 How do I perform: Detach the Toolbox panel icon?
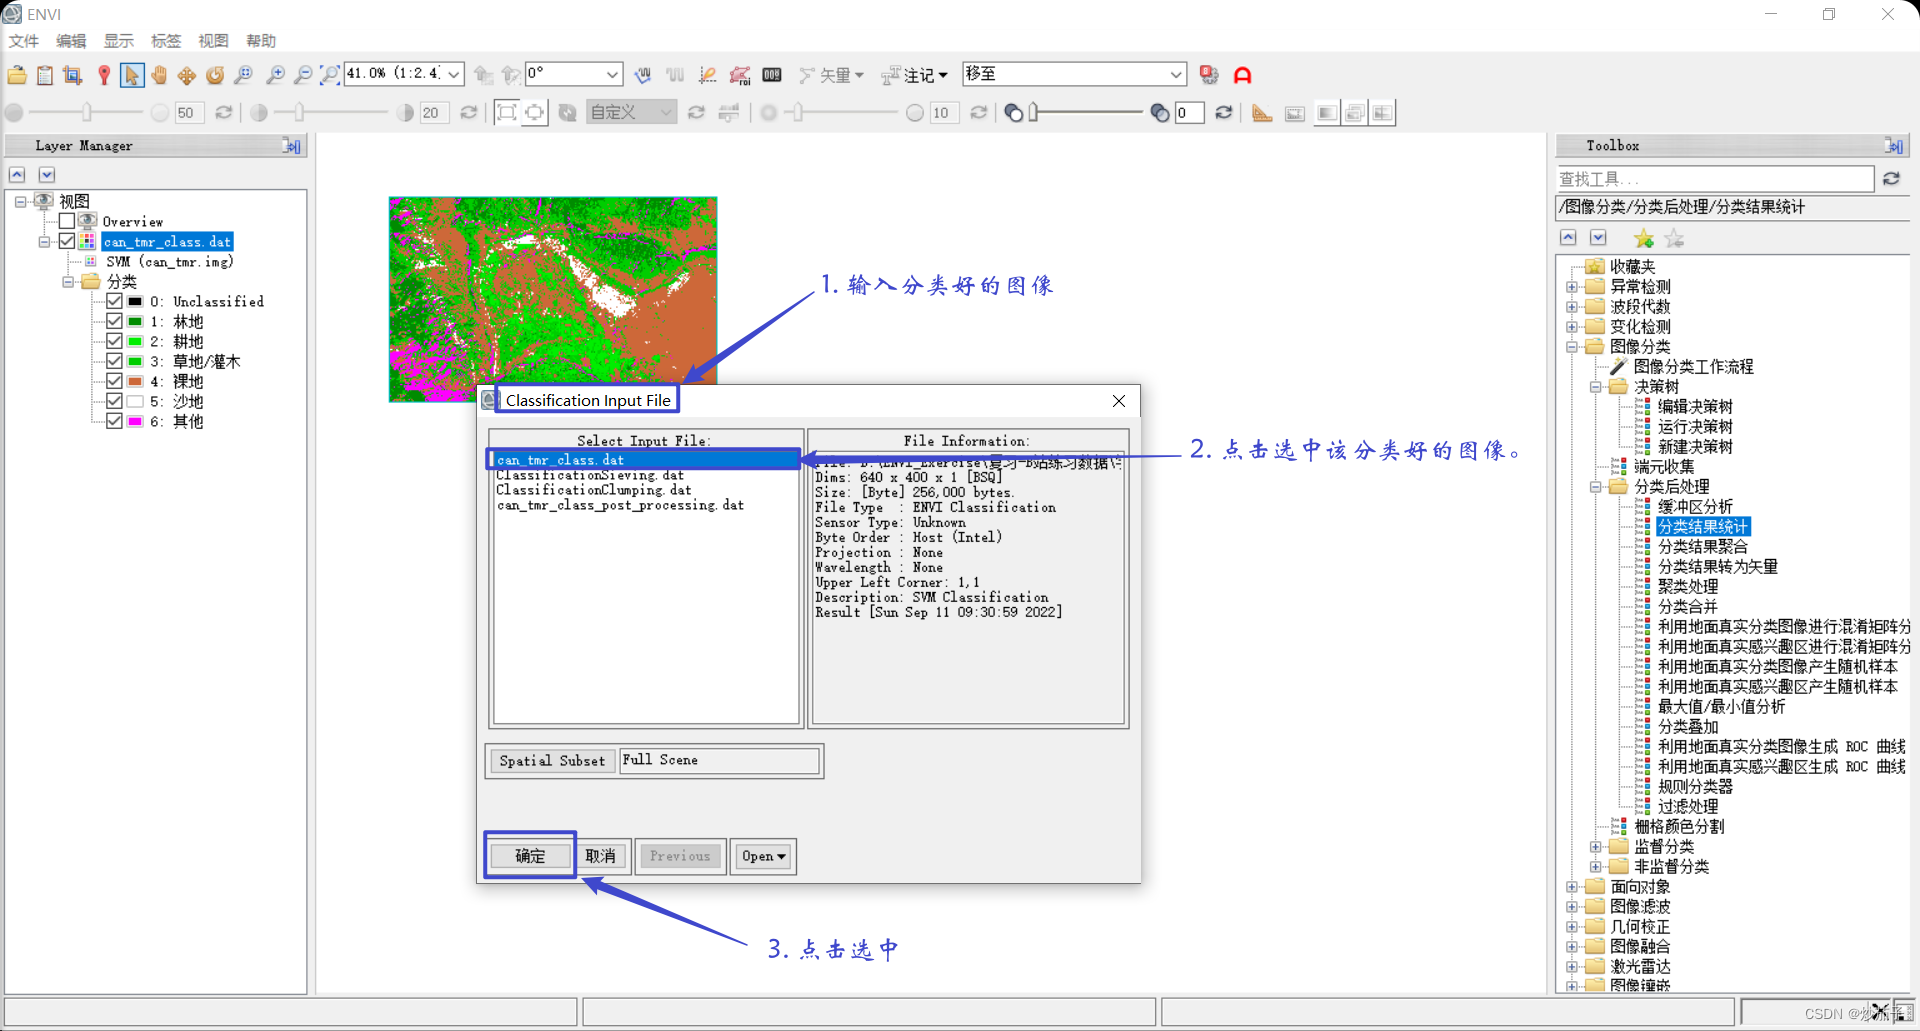pos(1894,146)
